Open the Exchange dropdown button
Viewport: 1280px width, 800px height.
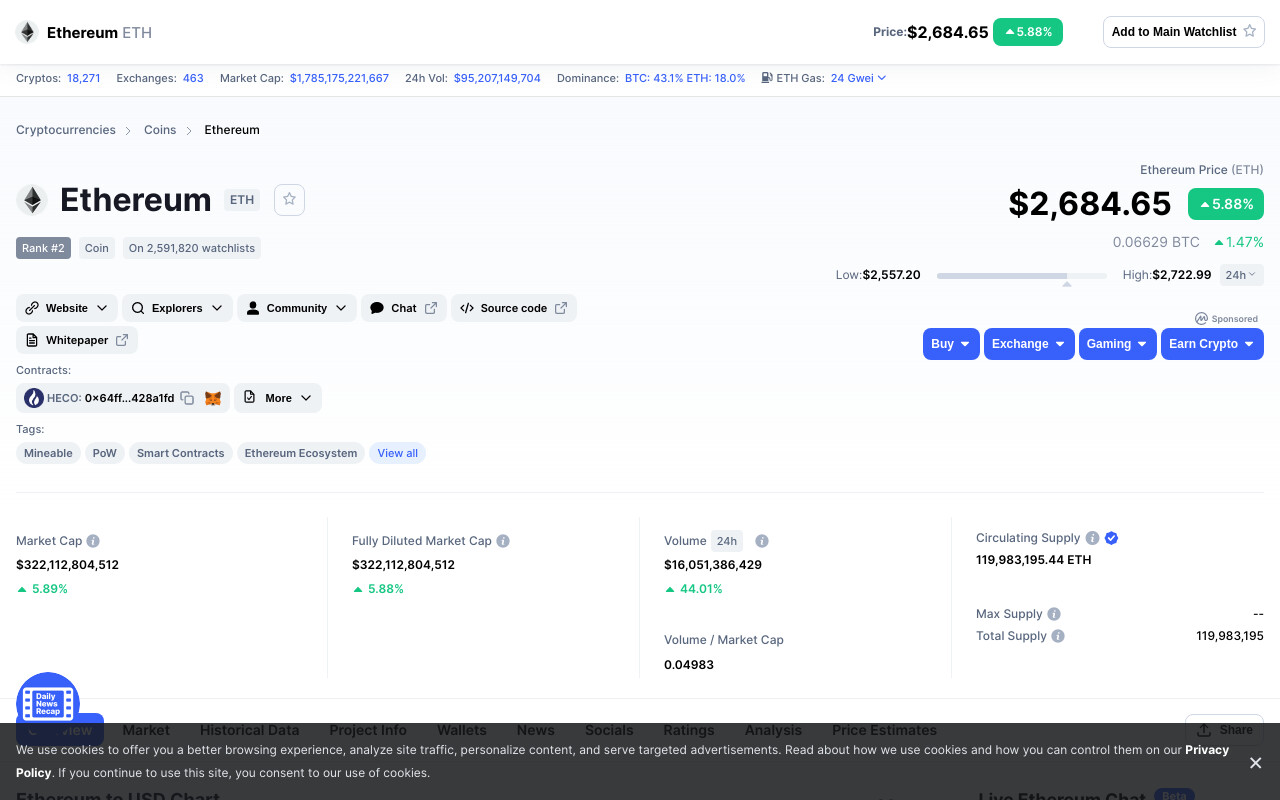pos(1029,344)
